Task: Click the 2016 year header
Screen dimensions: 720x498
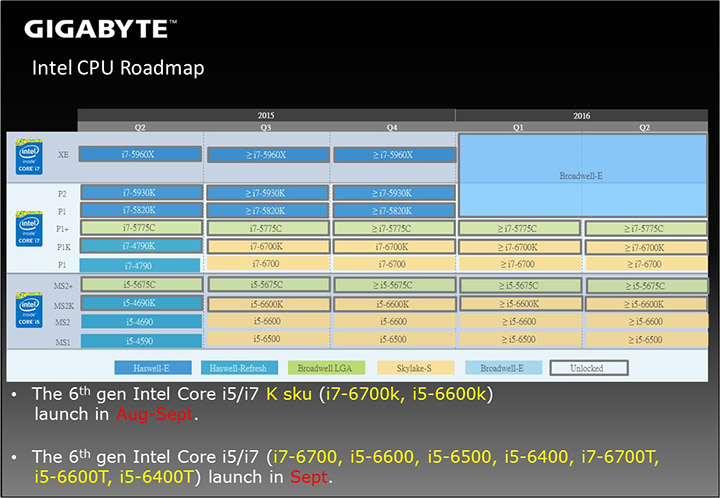Action: click(x=581, y=115)
